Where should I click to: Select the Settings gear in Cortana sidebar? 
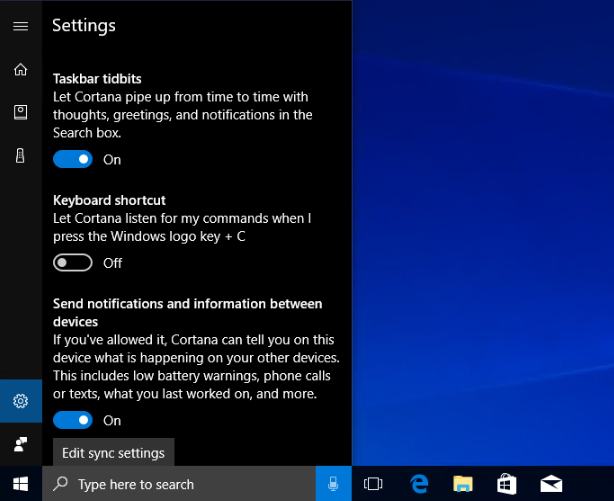tap(21, 401)
